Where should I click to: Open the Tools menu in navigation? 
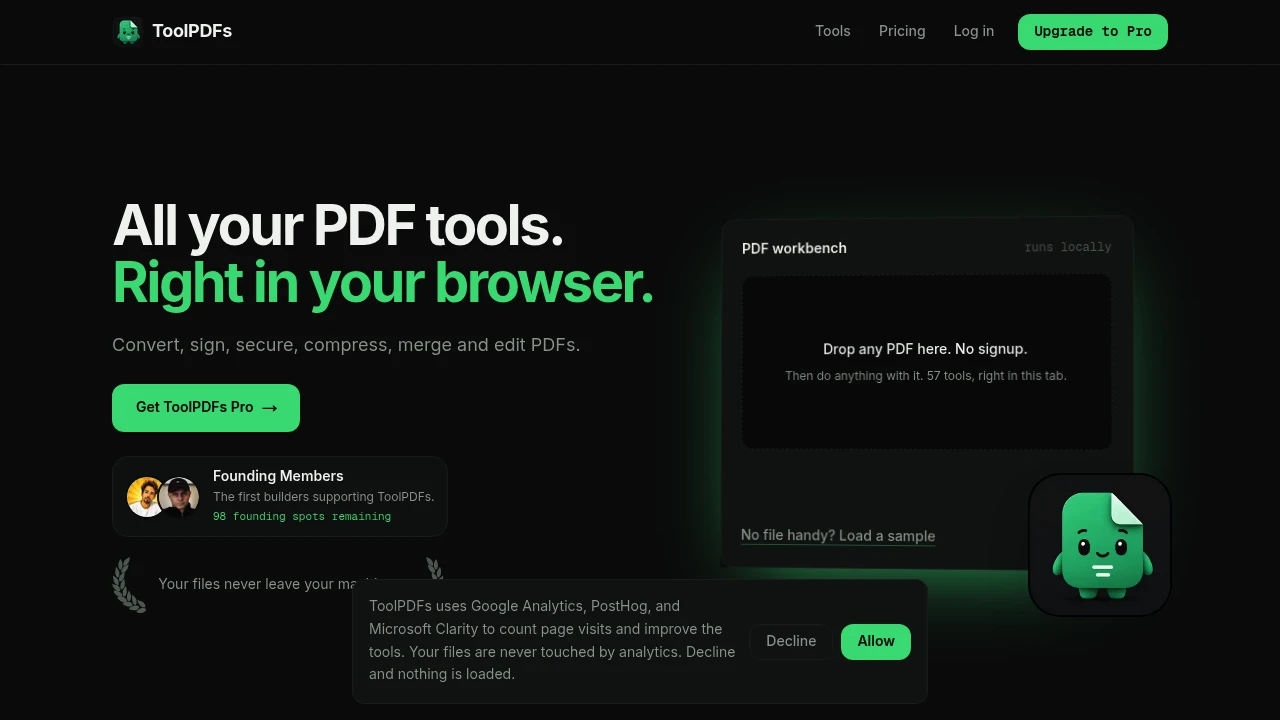[832, 31]
